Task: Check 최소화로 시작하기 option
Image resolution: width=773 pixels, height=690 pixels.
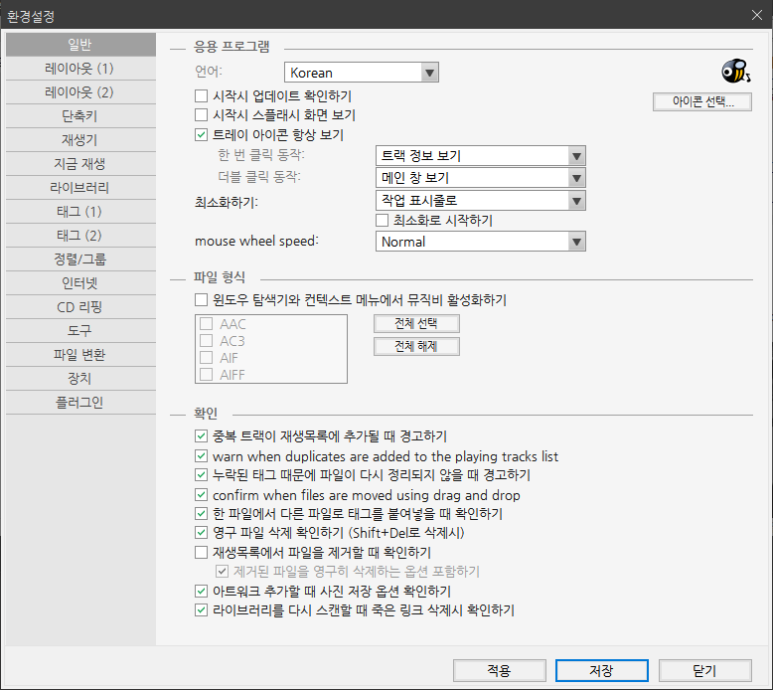Action: 382,220
